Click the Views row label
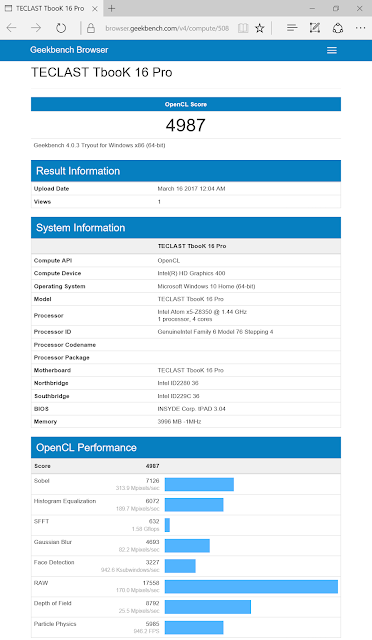Image resolution: width=372 pixels, height=640 pixels. (42, 202)
